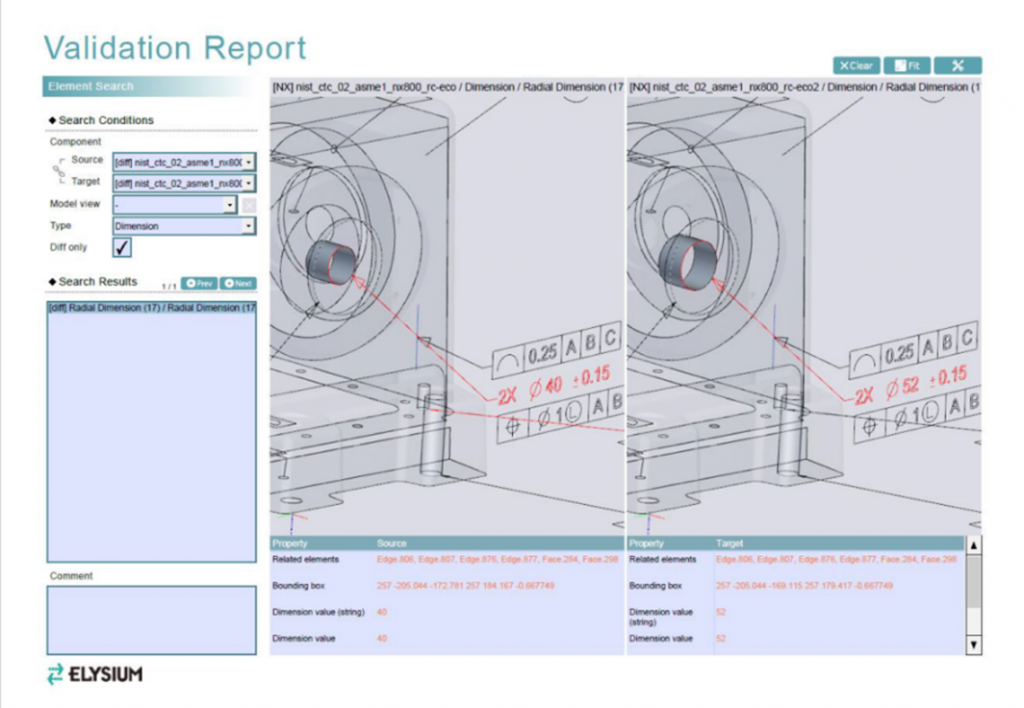This screenshot has height=708, width=1024.
Task: Uncheck the Diff only checkbox
Action: (x=123, y=247)
